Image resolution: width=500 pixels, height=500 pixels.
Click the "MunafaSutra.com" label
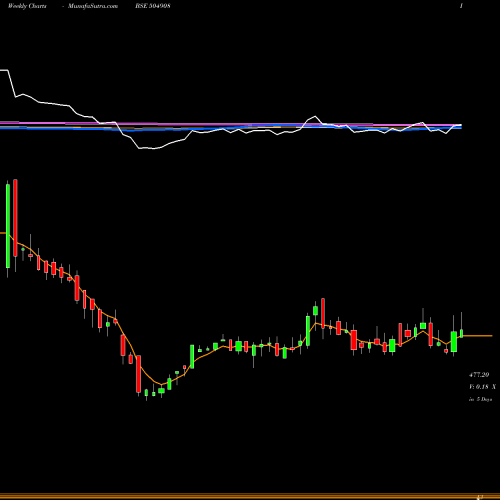click(x=93, y=6)
